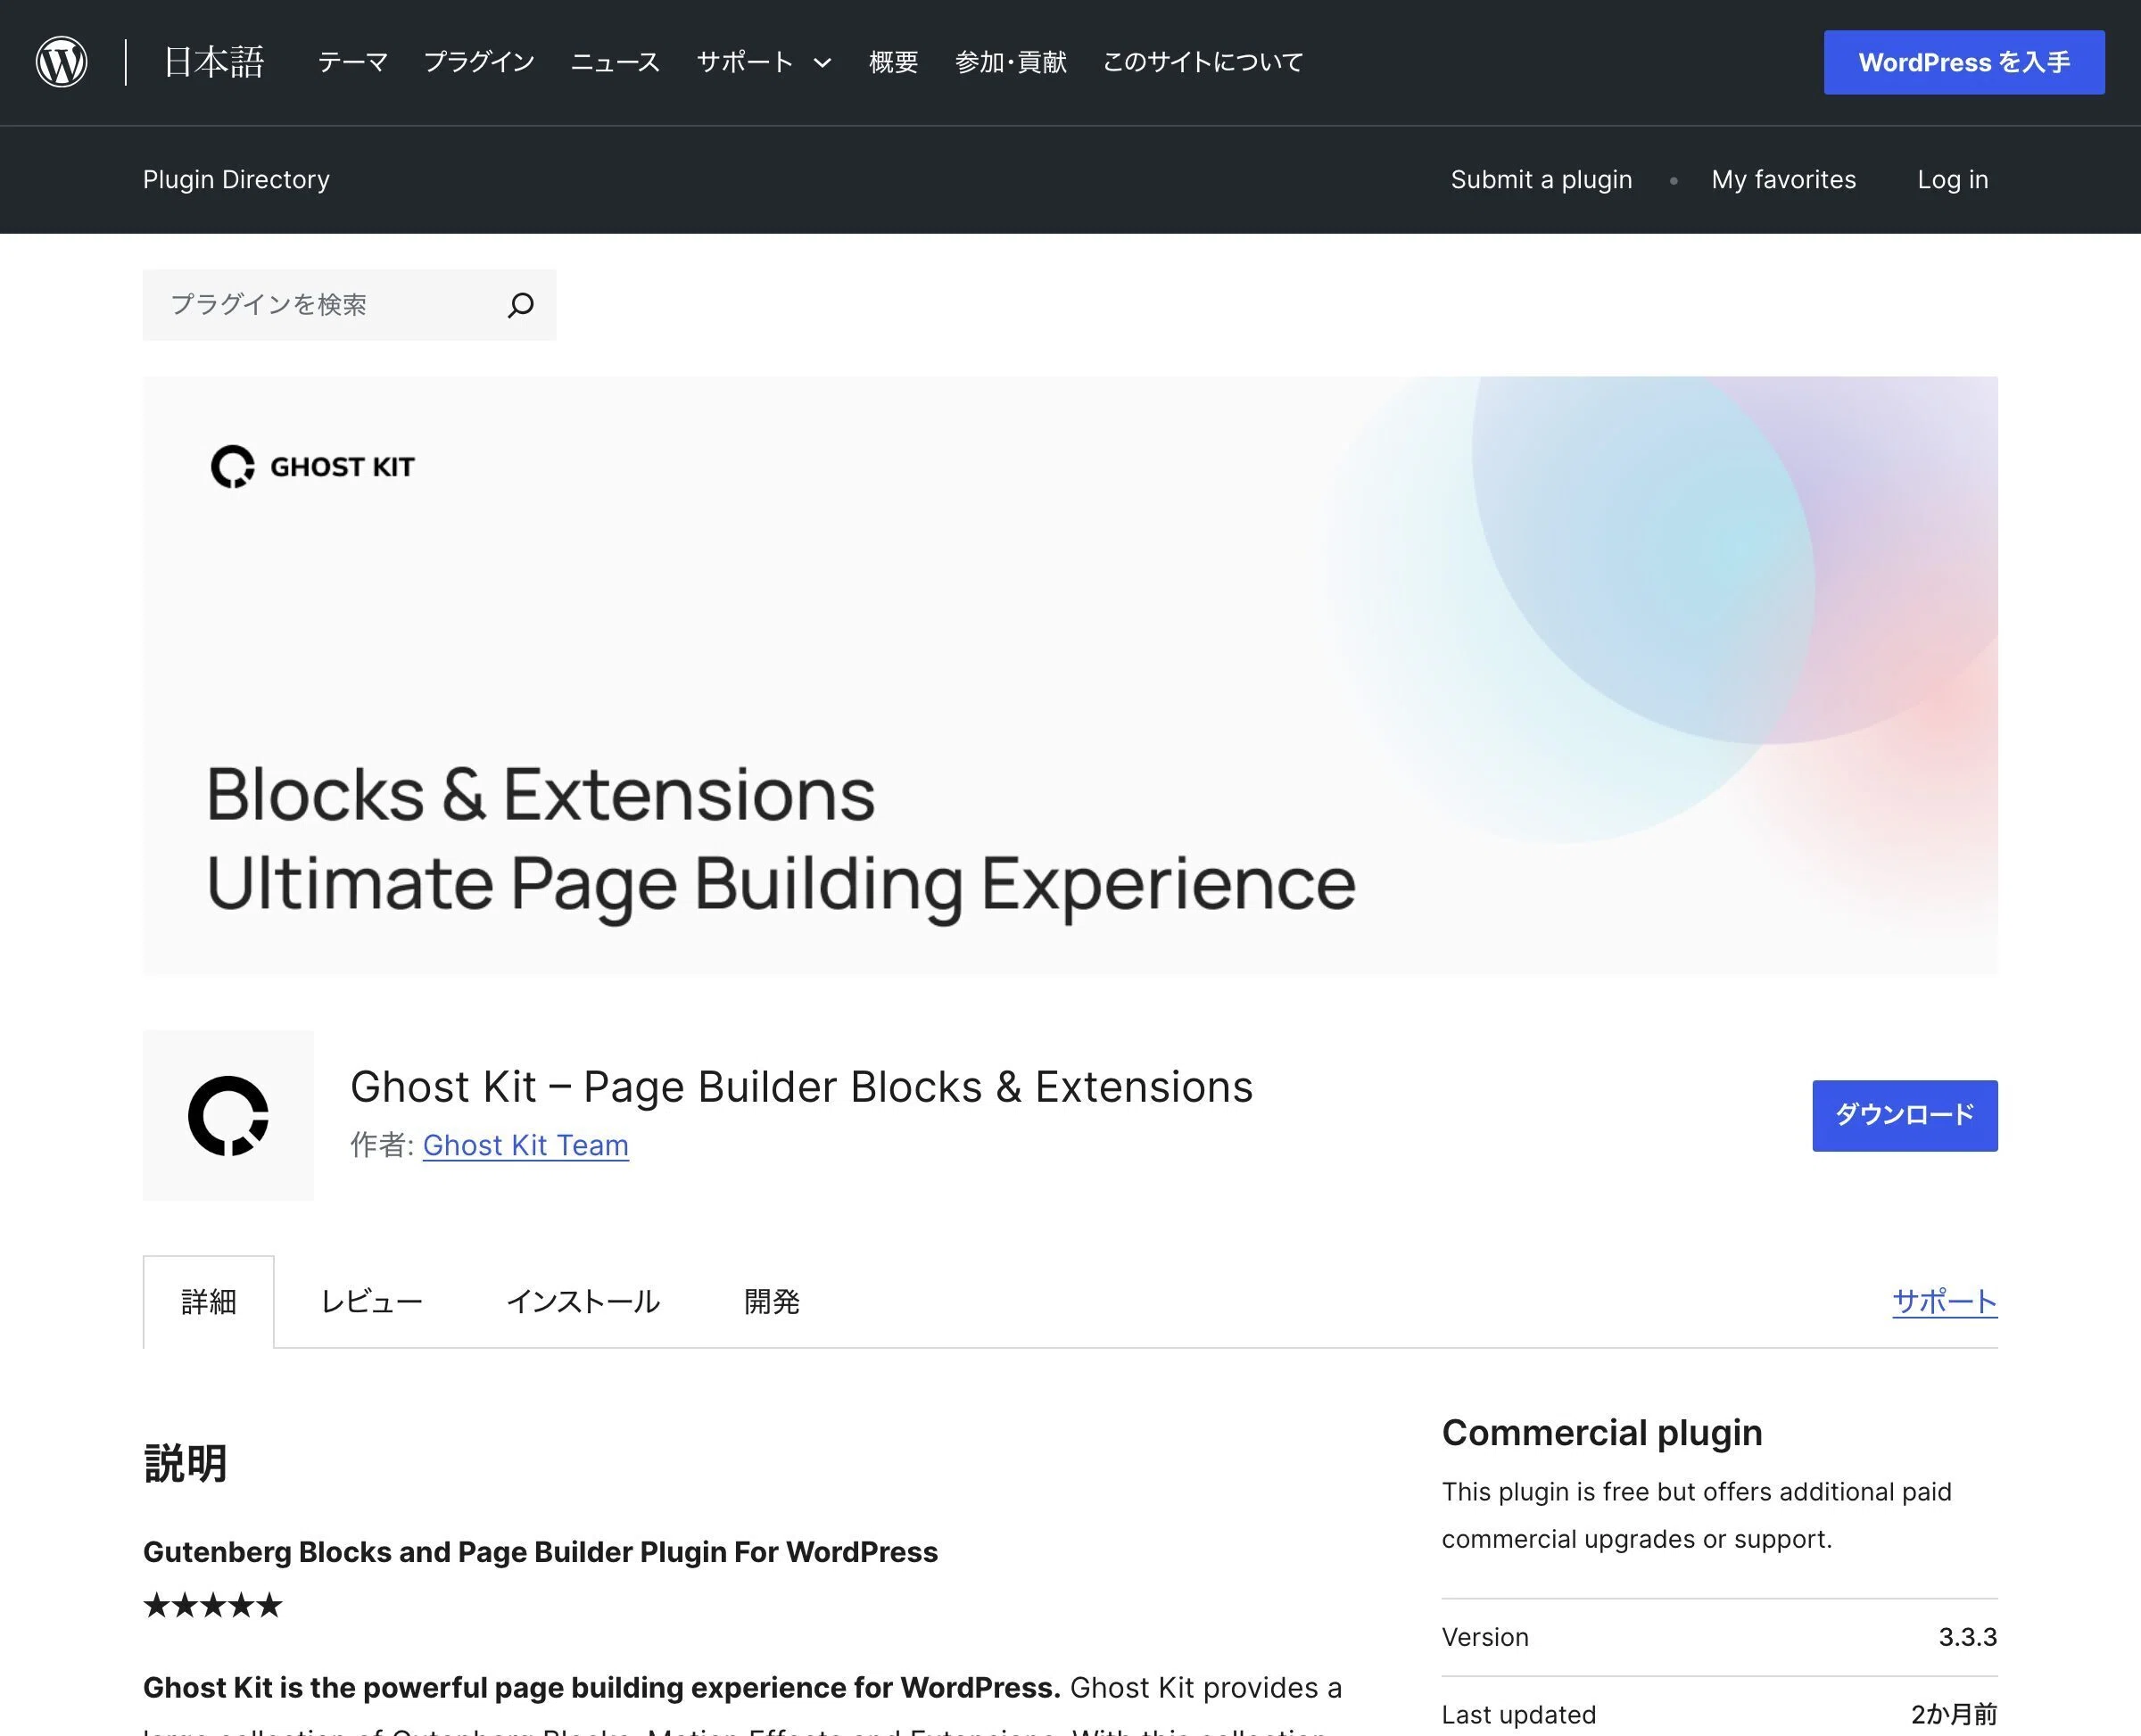Click Gutenberg Blocks and Page Builder heading
The width and height of the screenshot is (2141, 1736).
click(540, 1552)
